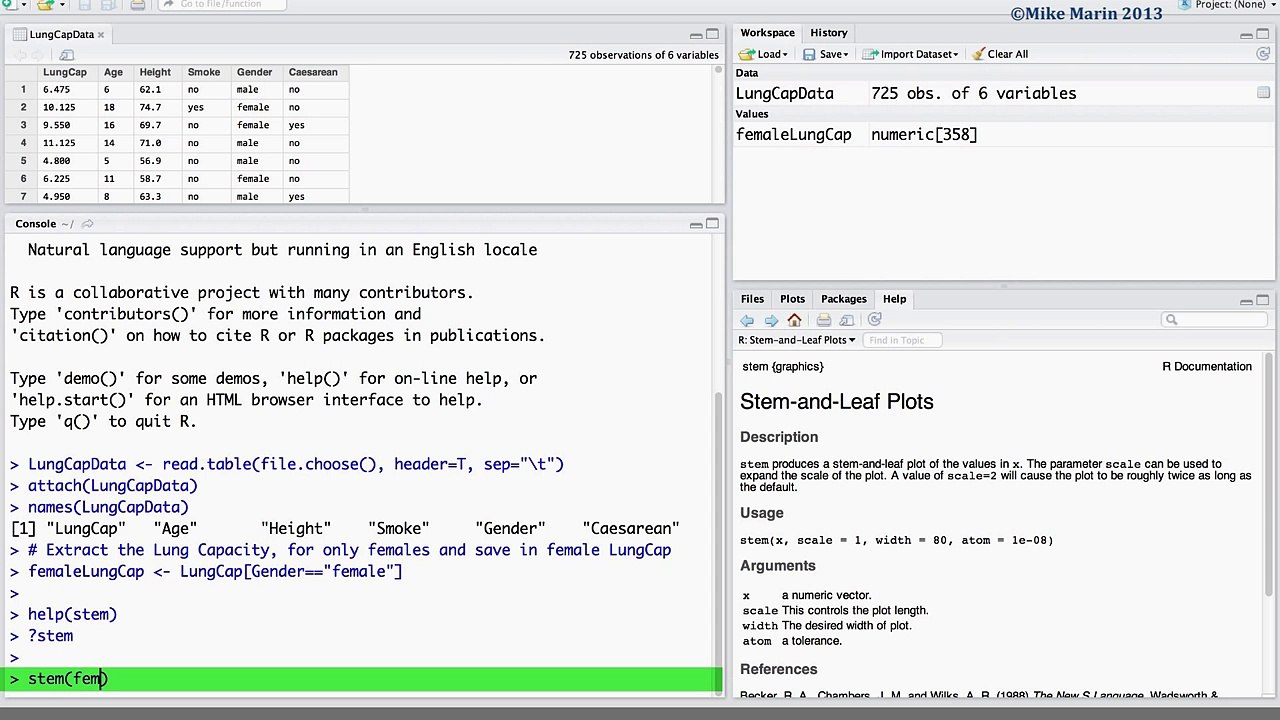View the LungCapData data entry
The height and width of the screenshot is (720, 1280).
(1004, 93)
